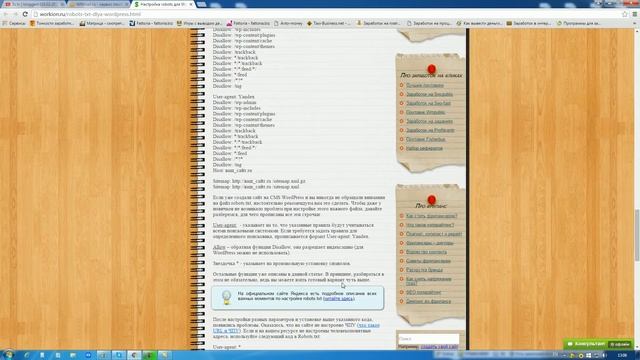
Task: Close the 'Настройка robots' tab
Action: 191,4
